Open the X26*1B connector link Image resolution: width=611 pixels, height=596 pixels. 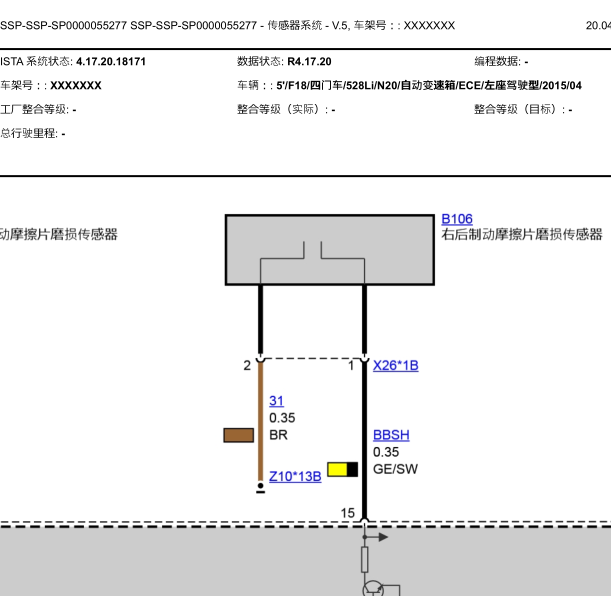[396, 365]
